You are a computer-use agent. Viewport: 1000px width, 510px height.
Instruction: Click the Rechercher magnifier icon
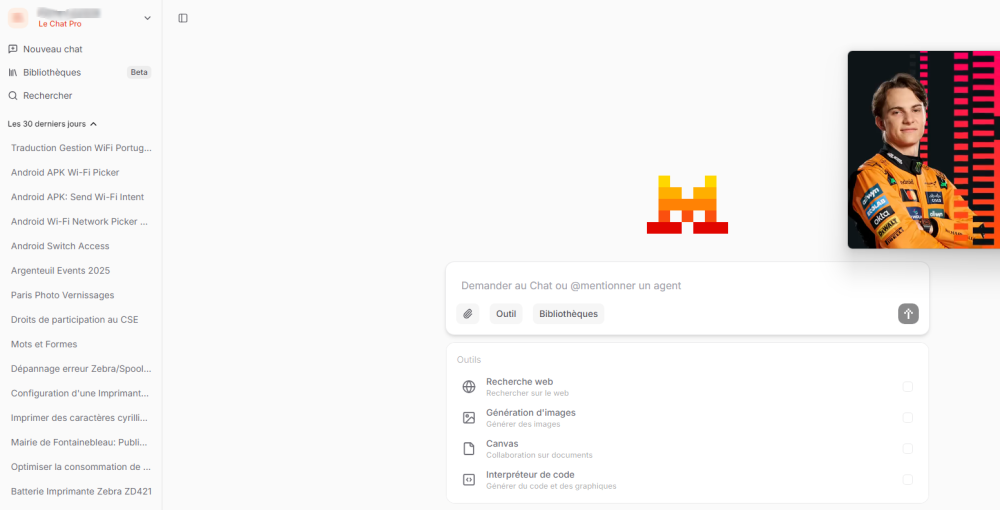(13, 96)
